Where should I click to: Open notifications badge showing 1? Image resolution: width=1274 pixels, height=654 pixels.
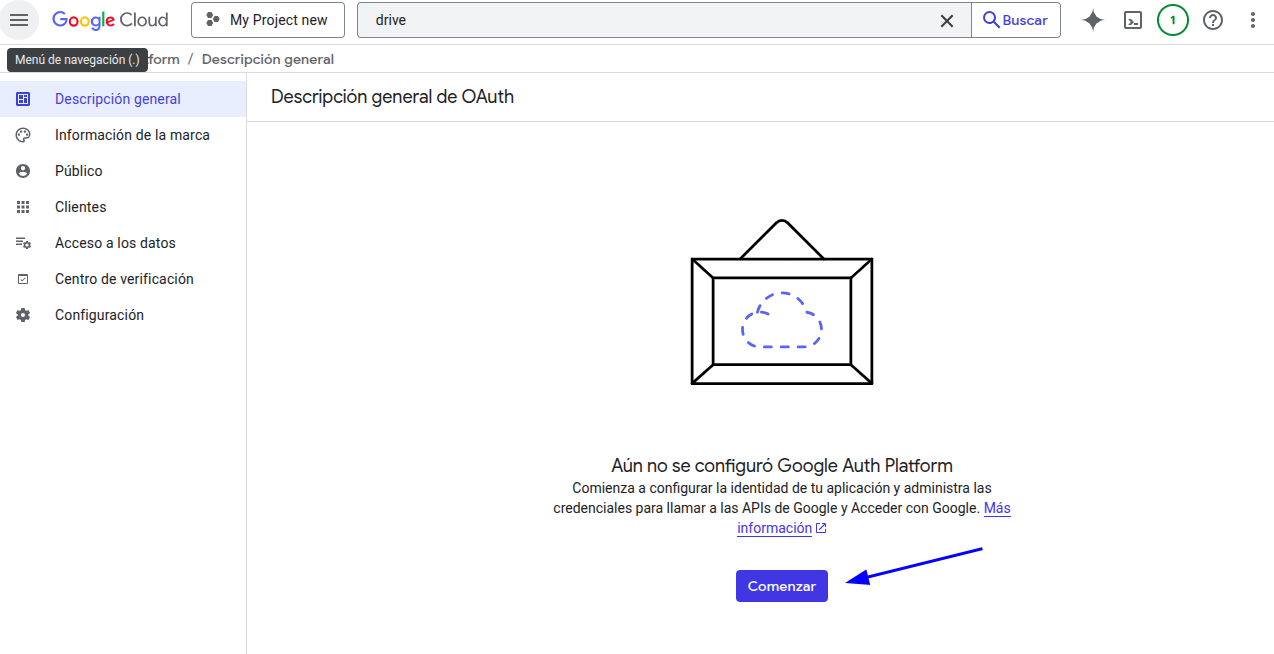(1173, 20)
